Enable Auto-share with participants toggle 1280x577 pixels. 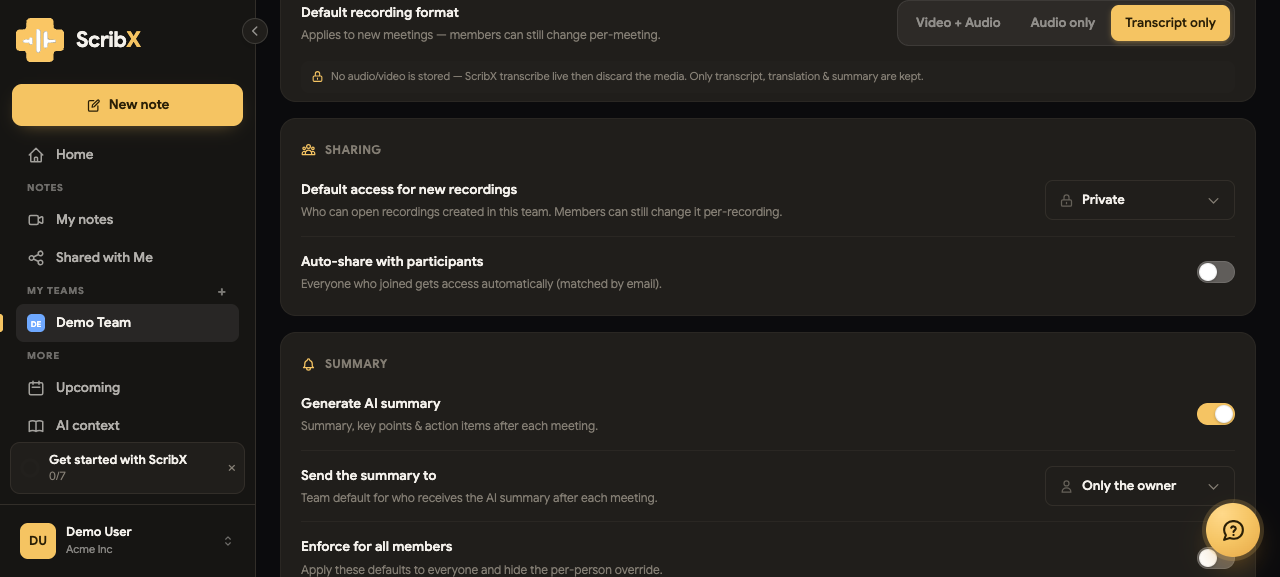[x=1216, y=272]
